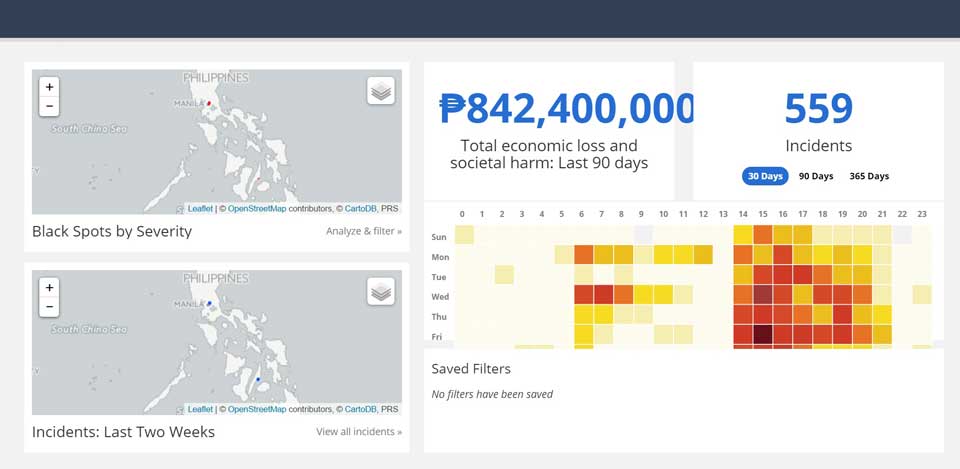960x469 pixels.
Task: Zoom in on Incidents map
Action: tap(49, 288)
